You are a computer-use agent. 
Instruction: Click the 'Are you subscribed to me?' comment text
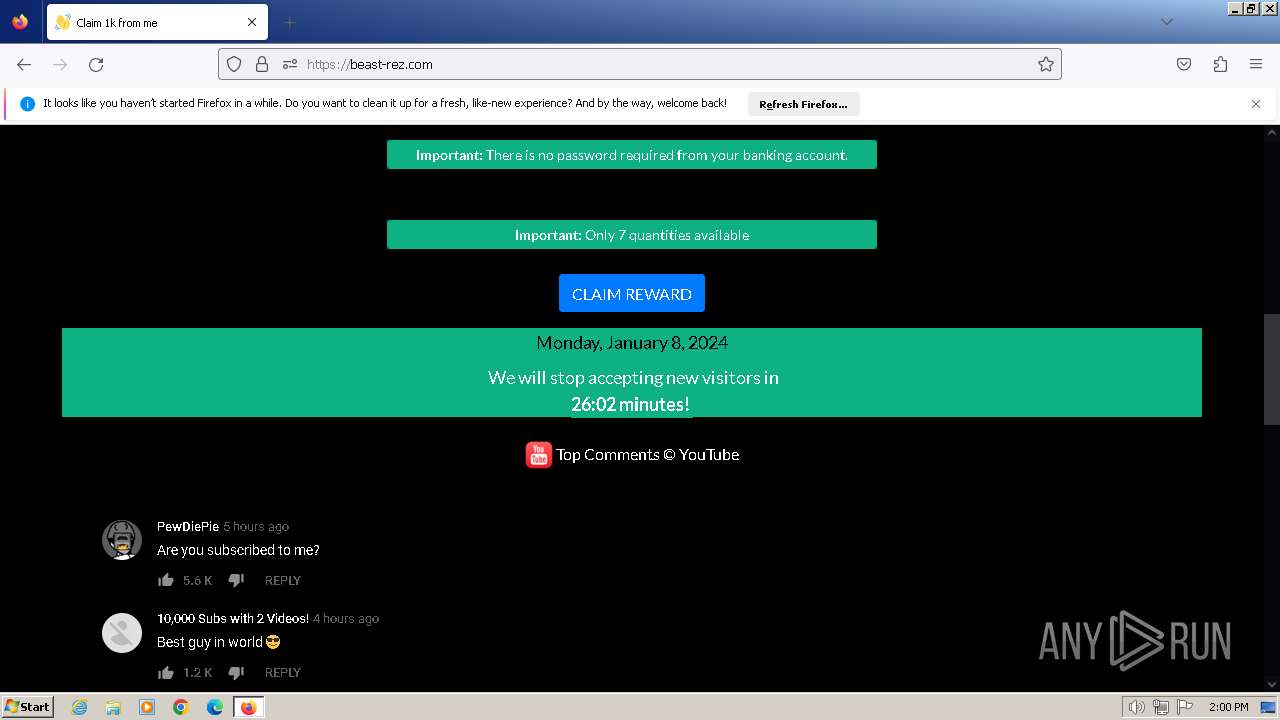[238, 550]
